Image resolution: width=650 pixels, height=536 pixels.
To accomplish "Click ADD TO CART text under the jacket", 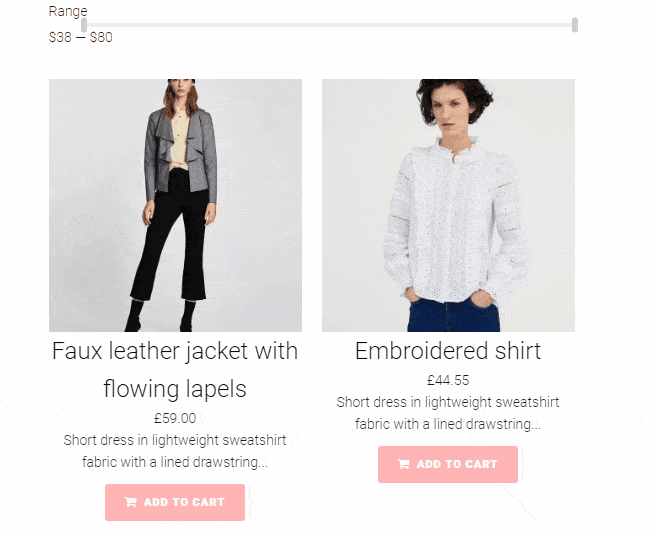I will coord(184,502).
